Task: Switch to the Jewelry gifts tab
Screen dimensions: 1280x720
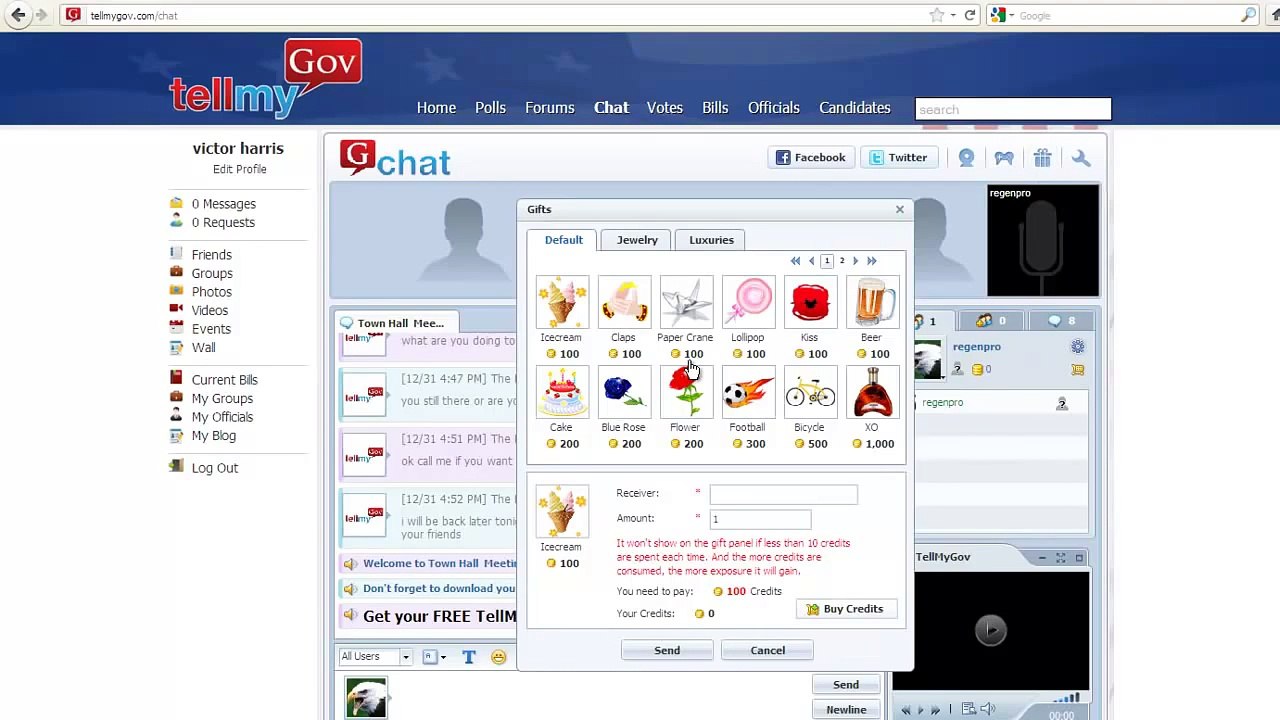Action: [637, 240]
